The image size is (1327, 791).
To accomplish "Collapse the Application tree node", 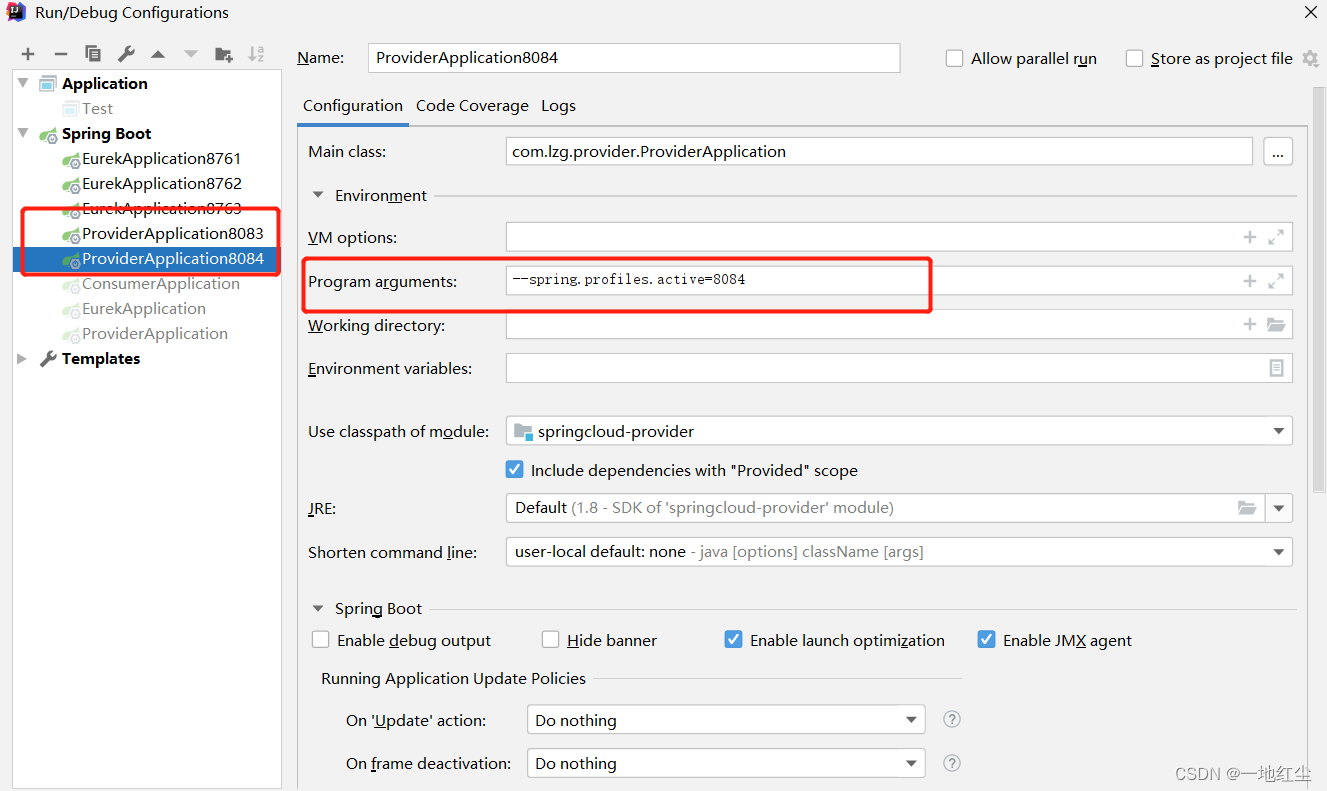I will [22, 83].
